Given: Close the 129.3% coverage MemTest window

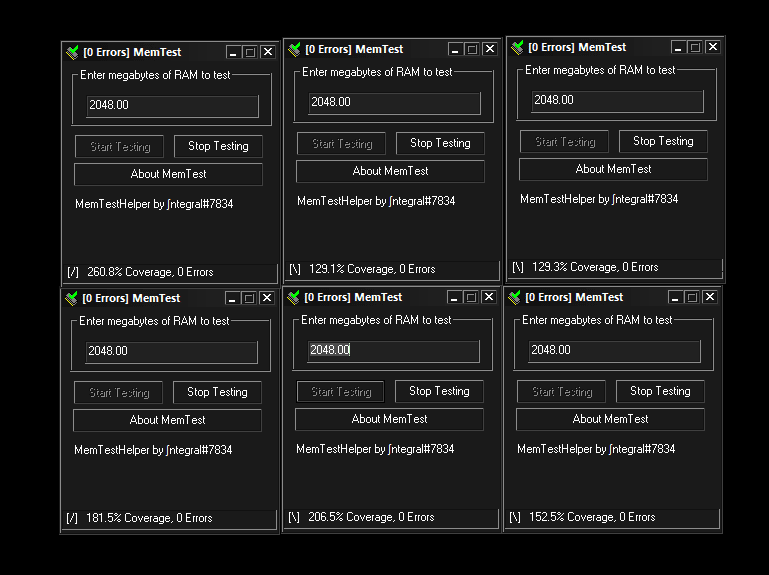Looking at the screenshot, I should (713, 47).
